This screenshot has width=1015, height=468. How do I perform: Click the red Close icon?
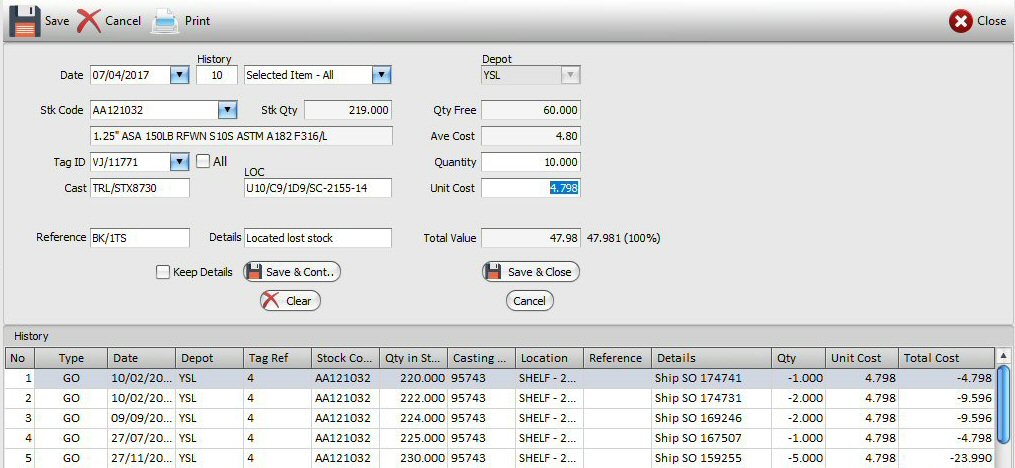(961, 21)
